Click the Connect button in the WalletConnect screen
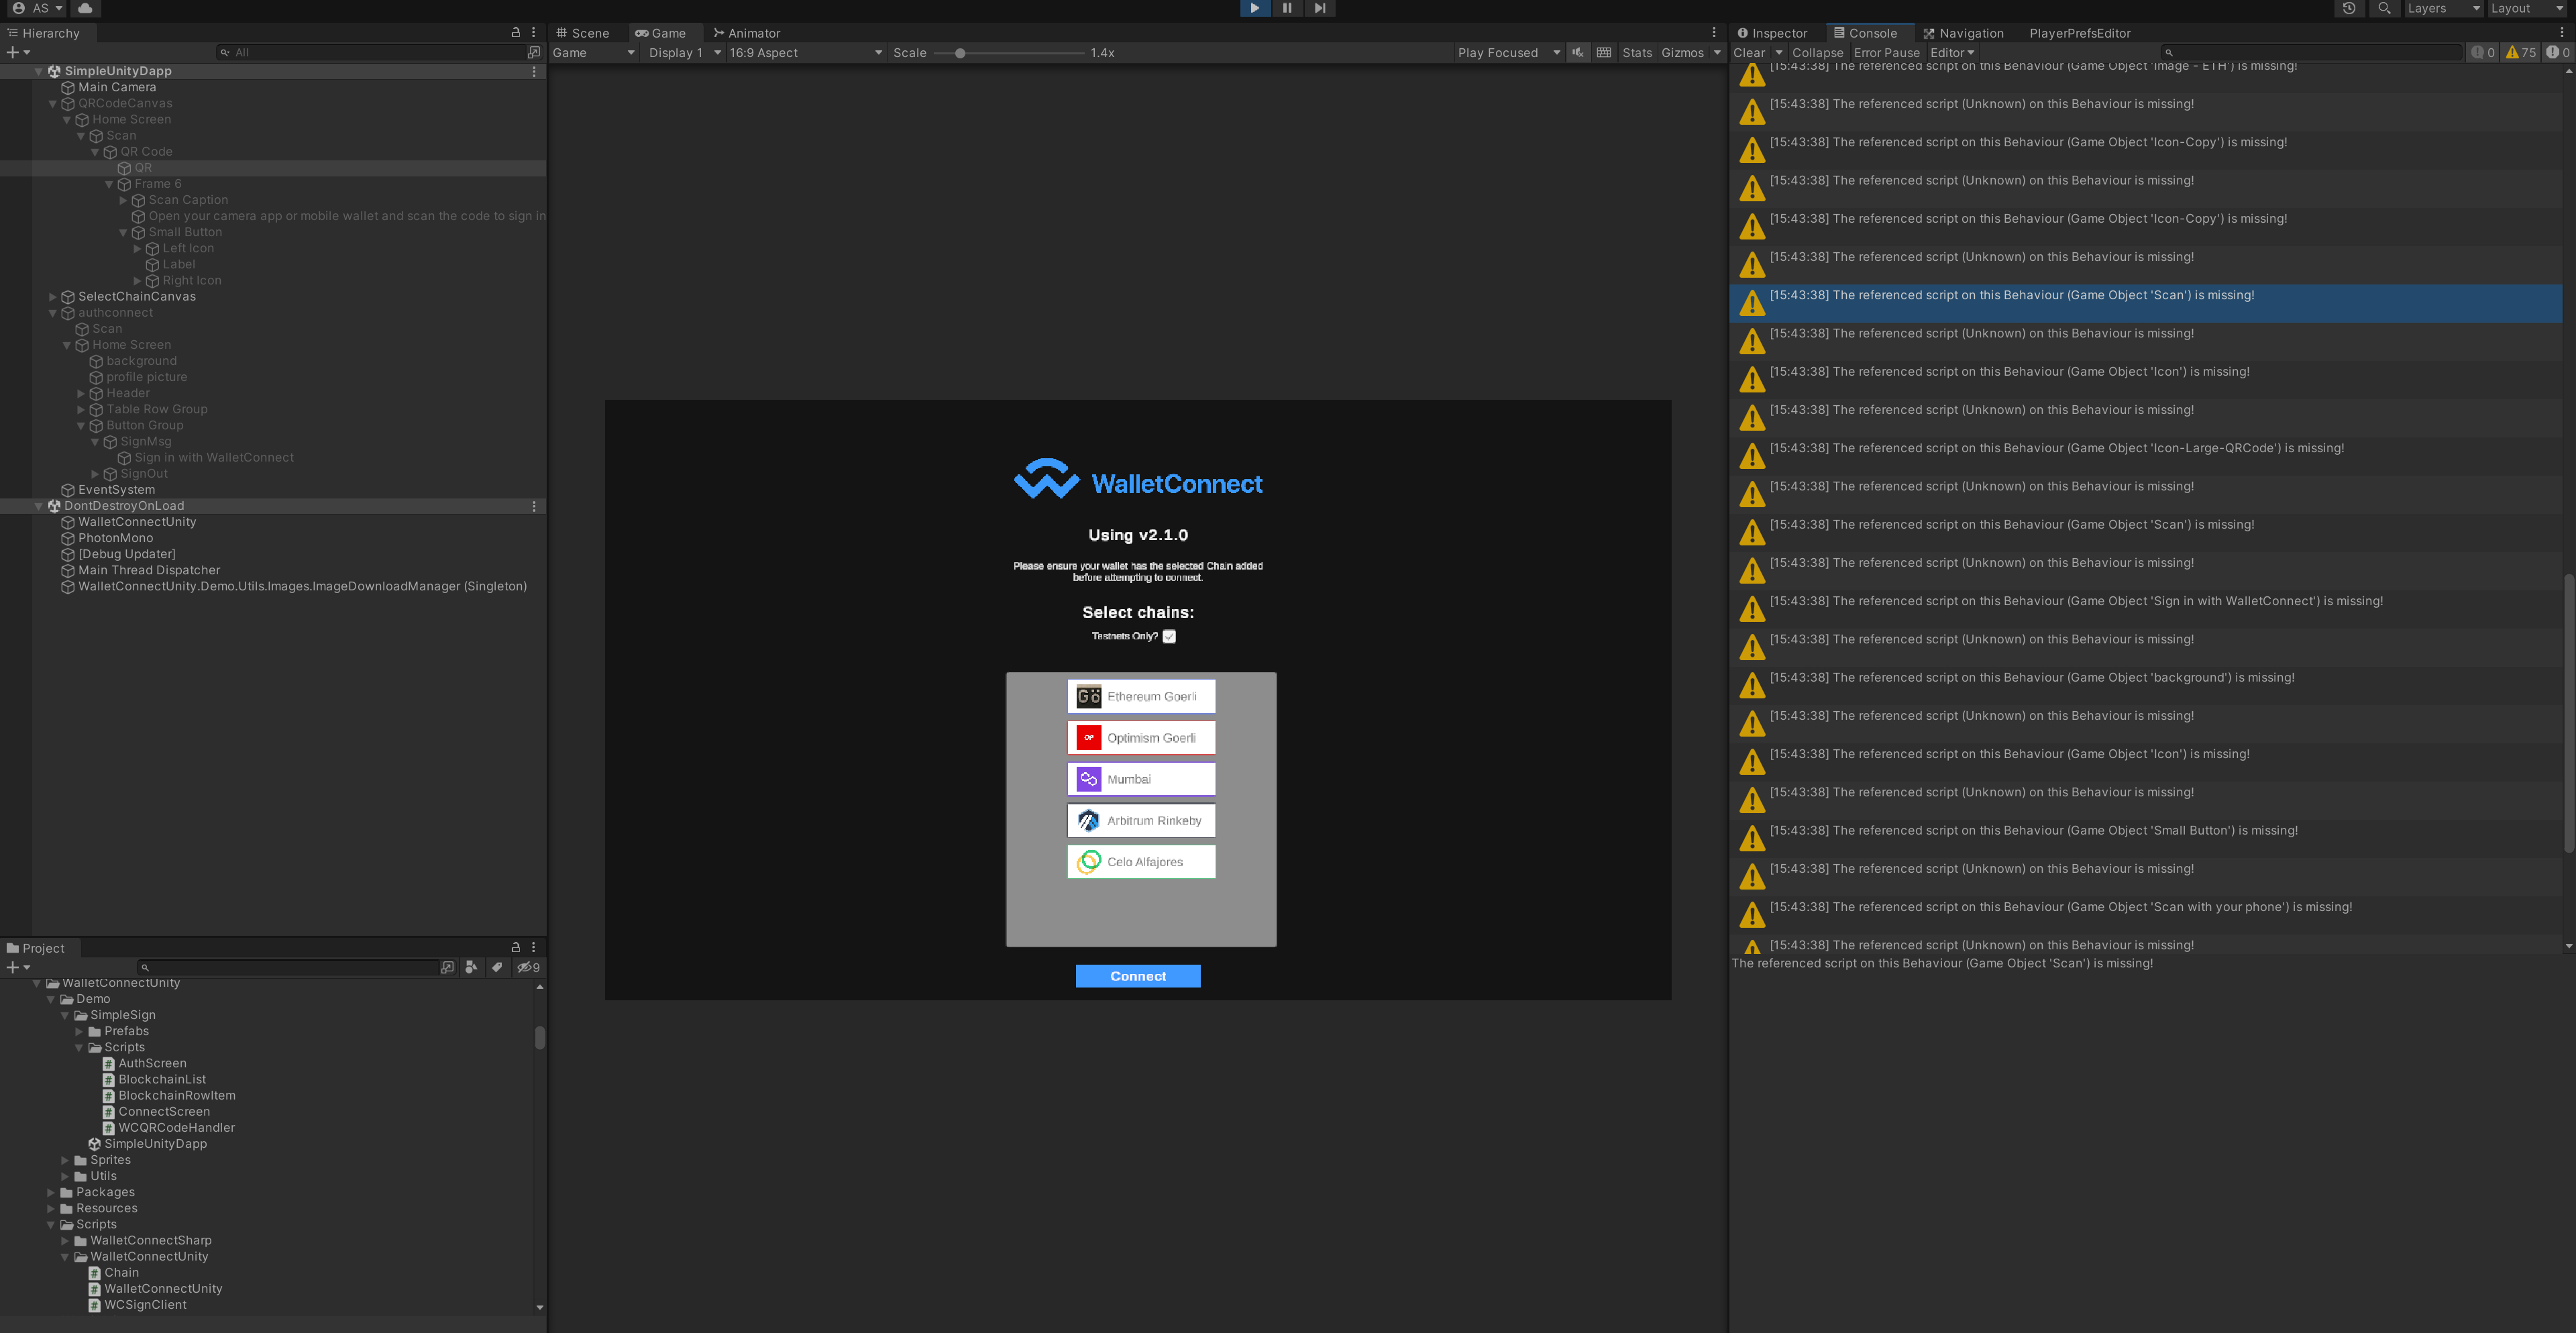This screenshot has height=1333, width=2576. pyautogui.click(x=1137, y=975)
